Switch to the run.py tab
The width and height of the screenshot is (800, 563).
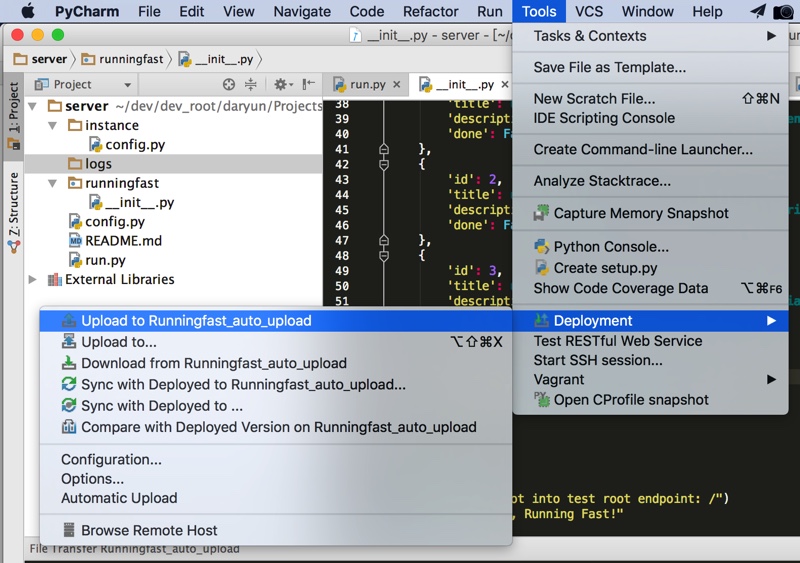coord(367,84)
